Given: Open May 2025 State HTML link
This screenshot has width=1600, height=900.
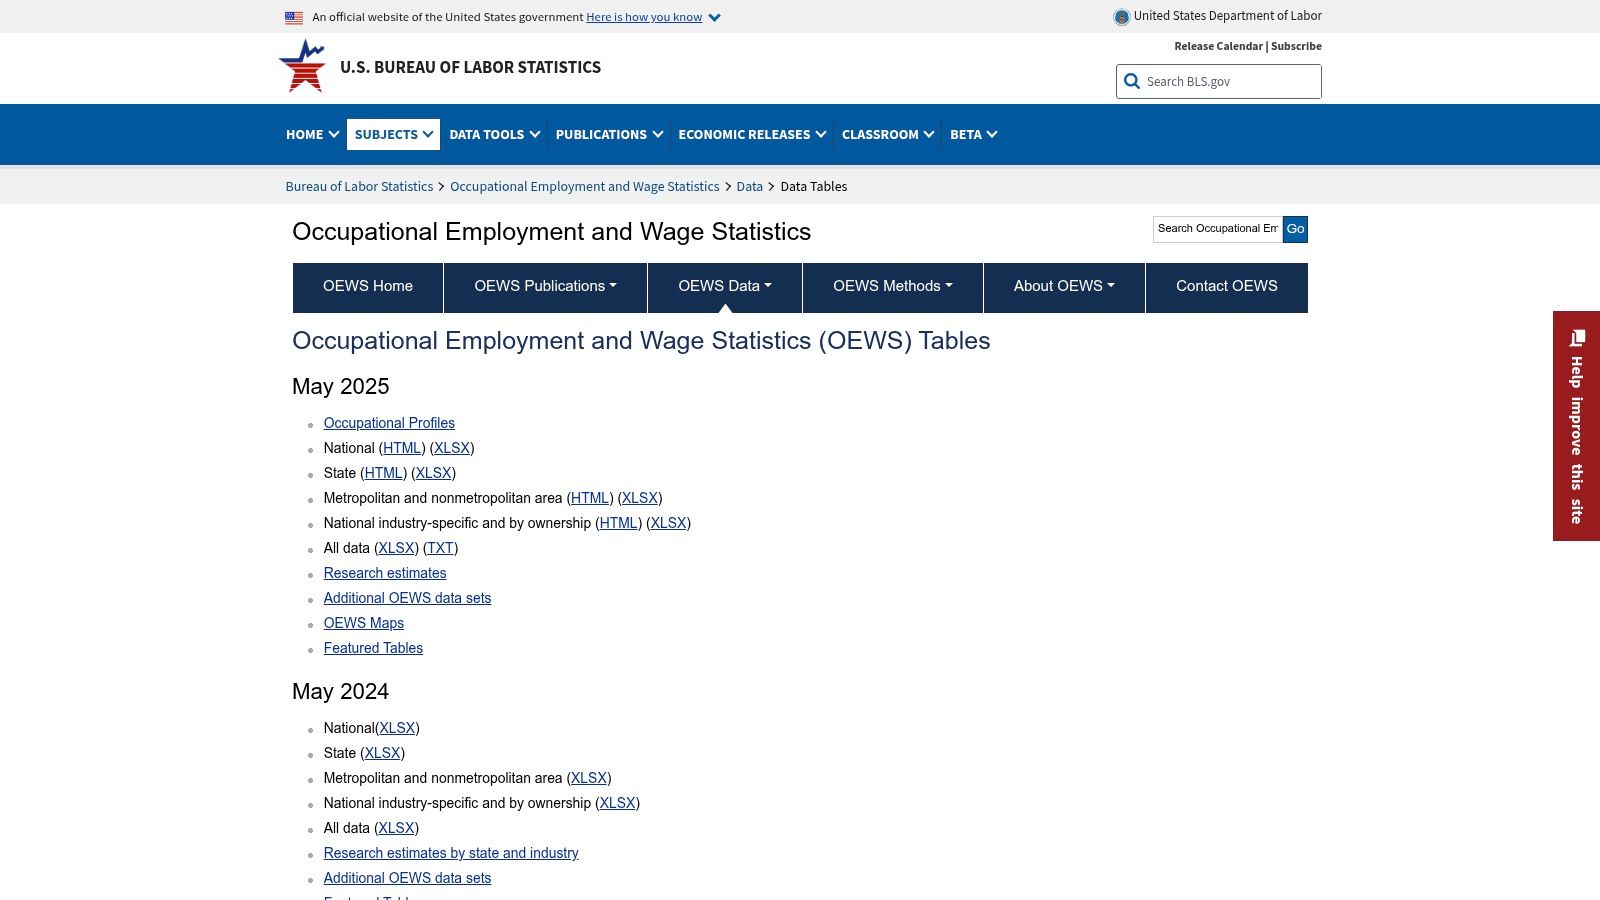Looking at the screenshot, I should [x=383, y=473].
